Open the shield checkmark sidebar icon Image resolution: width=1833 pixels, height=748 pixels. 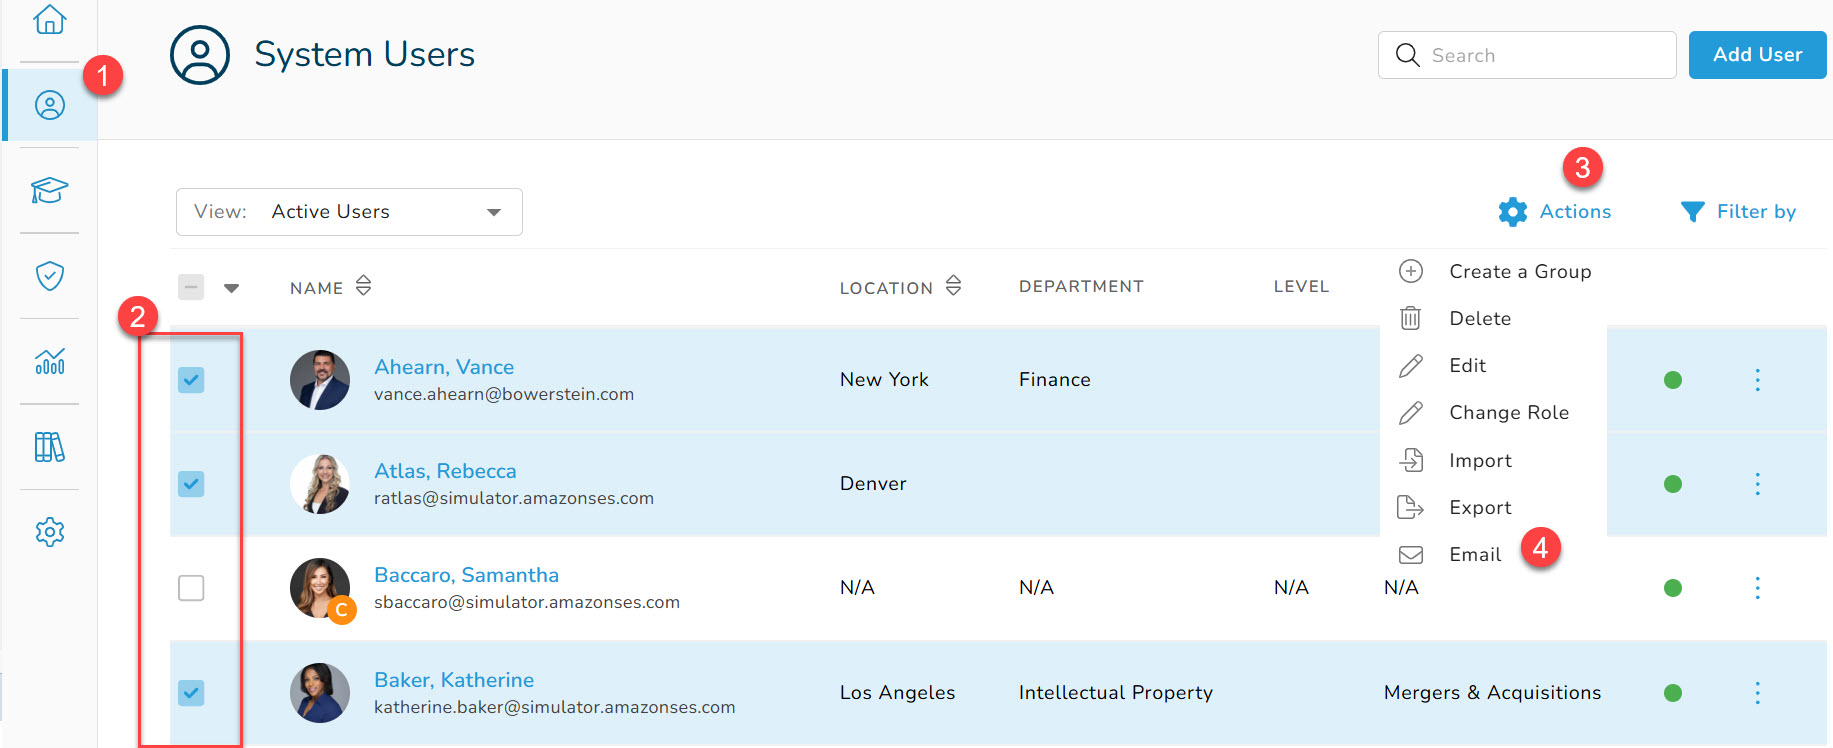pos(50,276)
